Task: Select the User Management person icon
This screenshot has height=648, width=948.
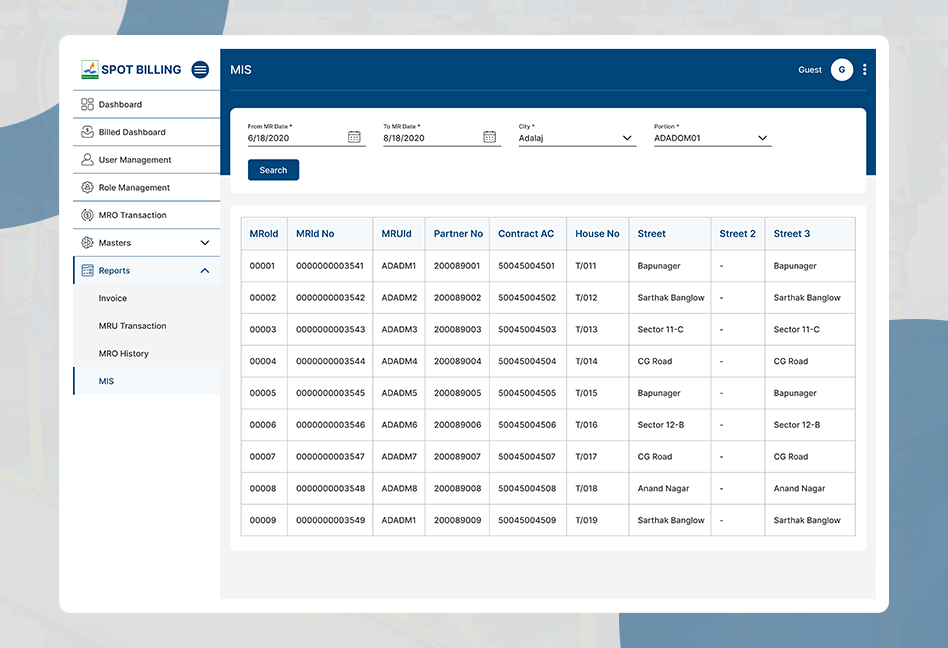Action: coord(87,160)
